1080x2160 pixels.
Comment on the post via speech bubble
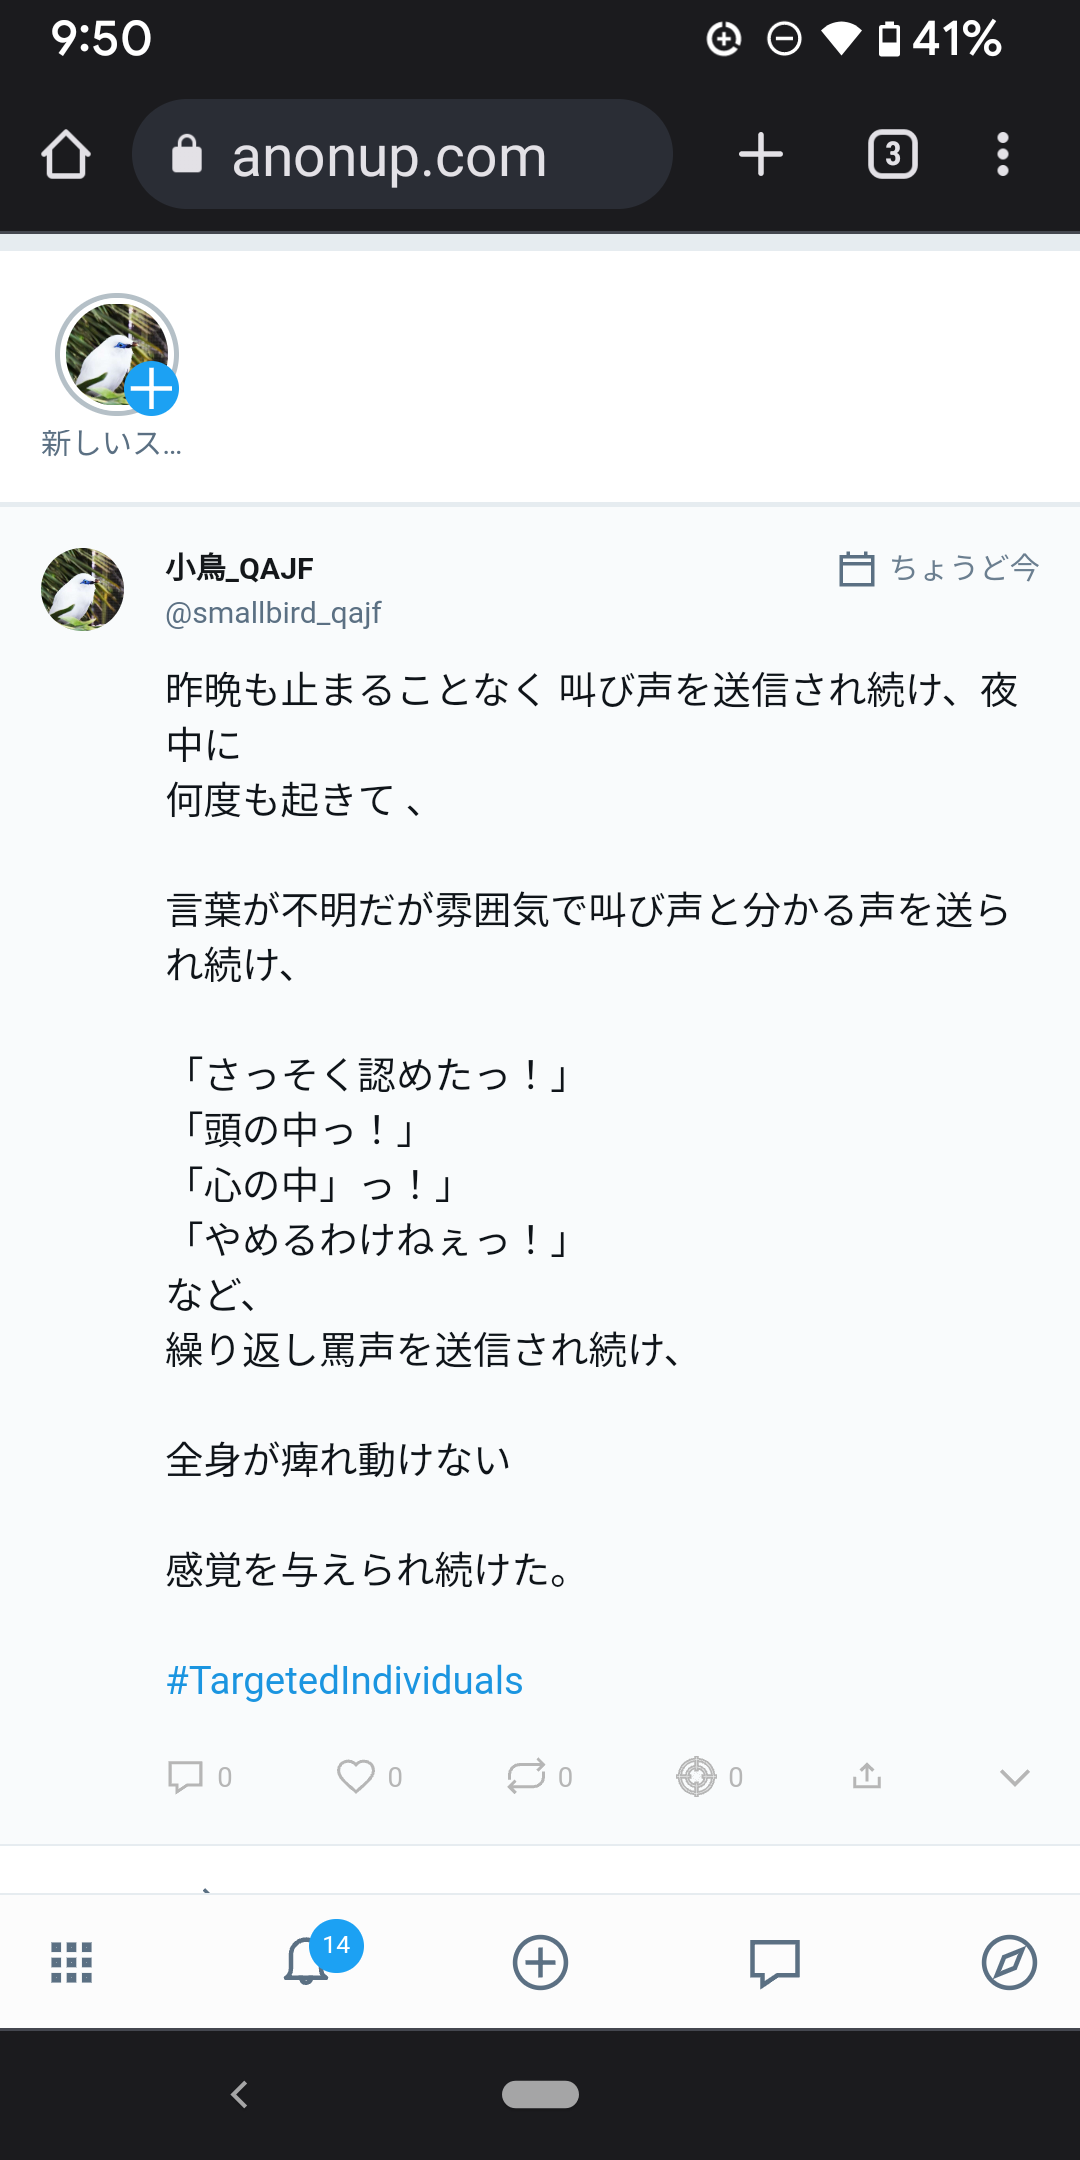coord(186,1777)
